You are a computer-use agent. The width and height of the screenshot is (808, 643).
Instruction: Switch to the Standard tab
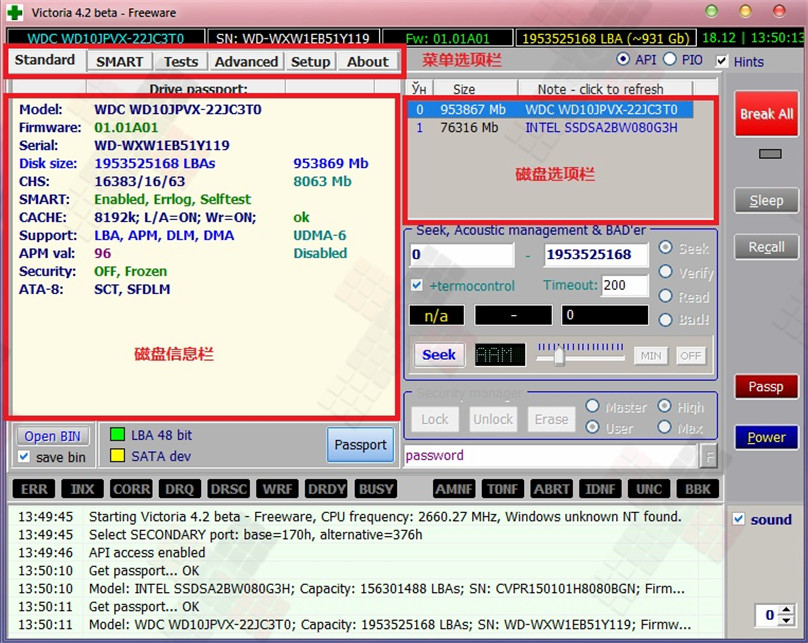[x=45, y=60]
